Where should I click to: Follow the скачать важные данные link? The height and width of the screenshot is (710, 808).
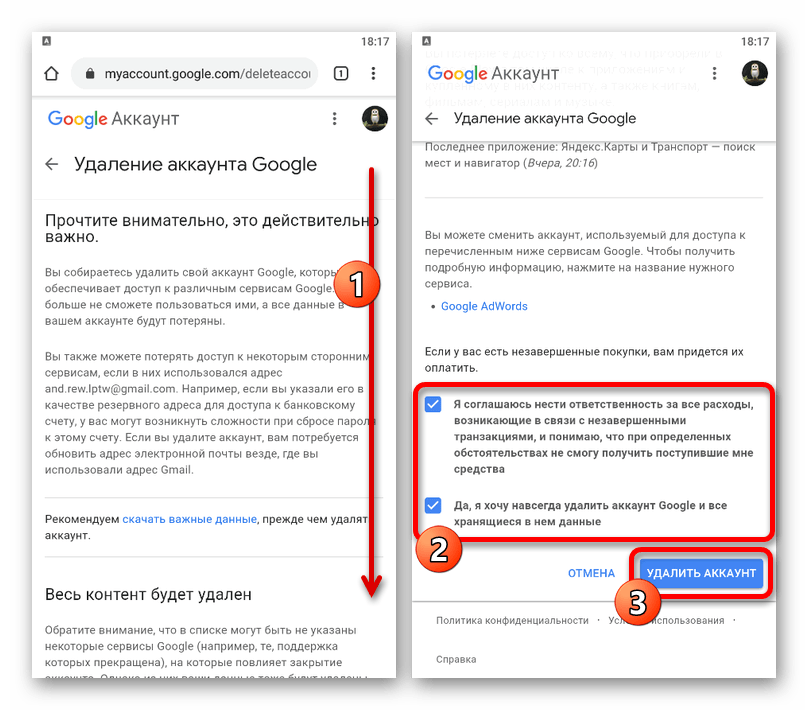click(x=189, y=519)
